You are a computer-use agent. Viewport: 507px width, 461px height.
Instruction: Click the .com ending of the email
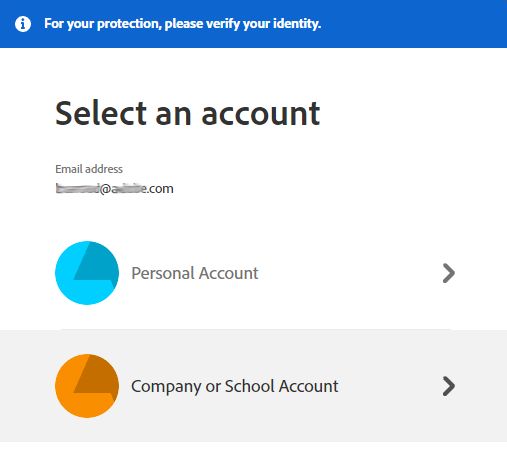click(160, 189)
